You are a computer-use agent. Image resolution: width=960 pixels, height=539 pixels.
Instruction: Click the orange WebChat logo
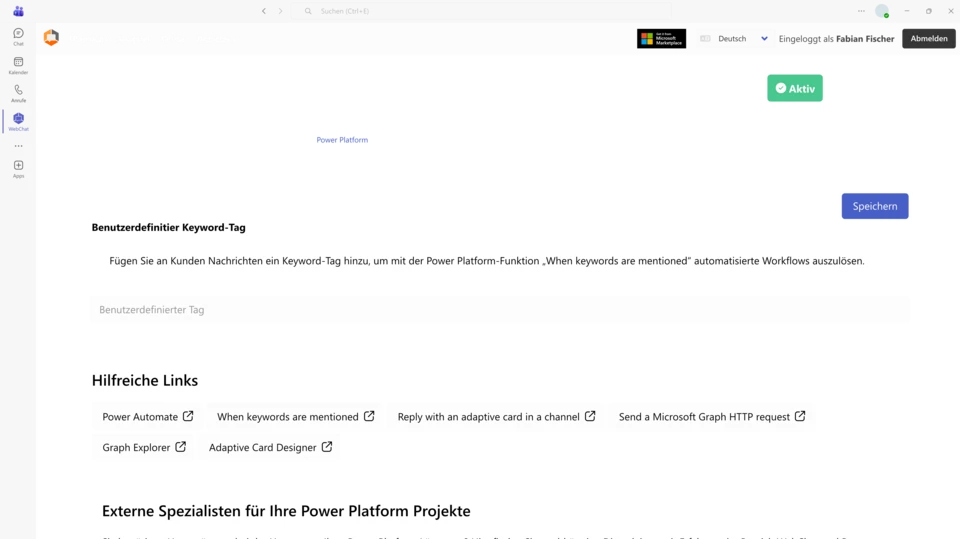(51, 38)
